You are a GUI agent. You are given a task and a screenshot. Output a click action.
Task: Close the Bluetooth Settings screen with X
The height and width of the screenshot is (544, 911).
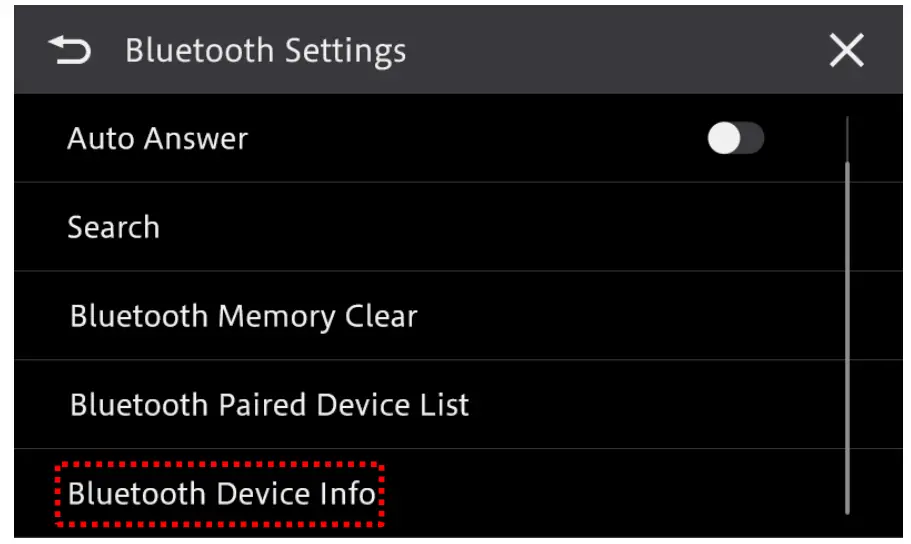846,52
